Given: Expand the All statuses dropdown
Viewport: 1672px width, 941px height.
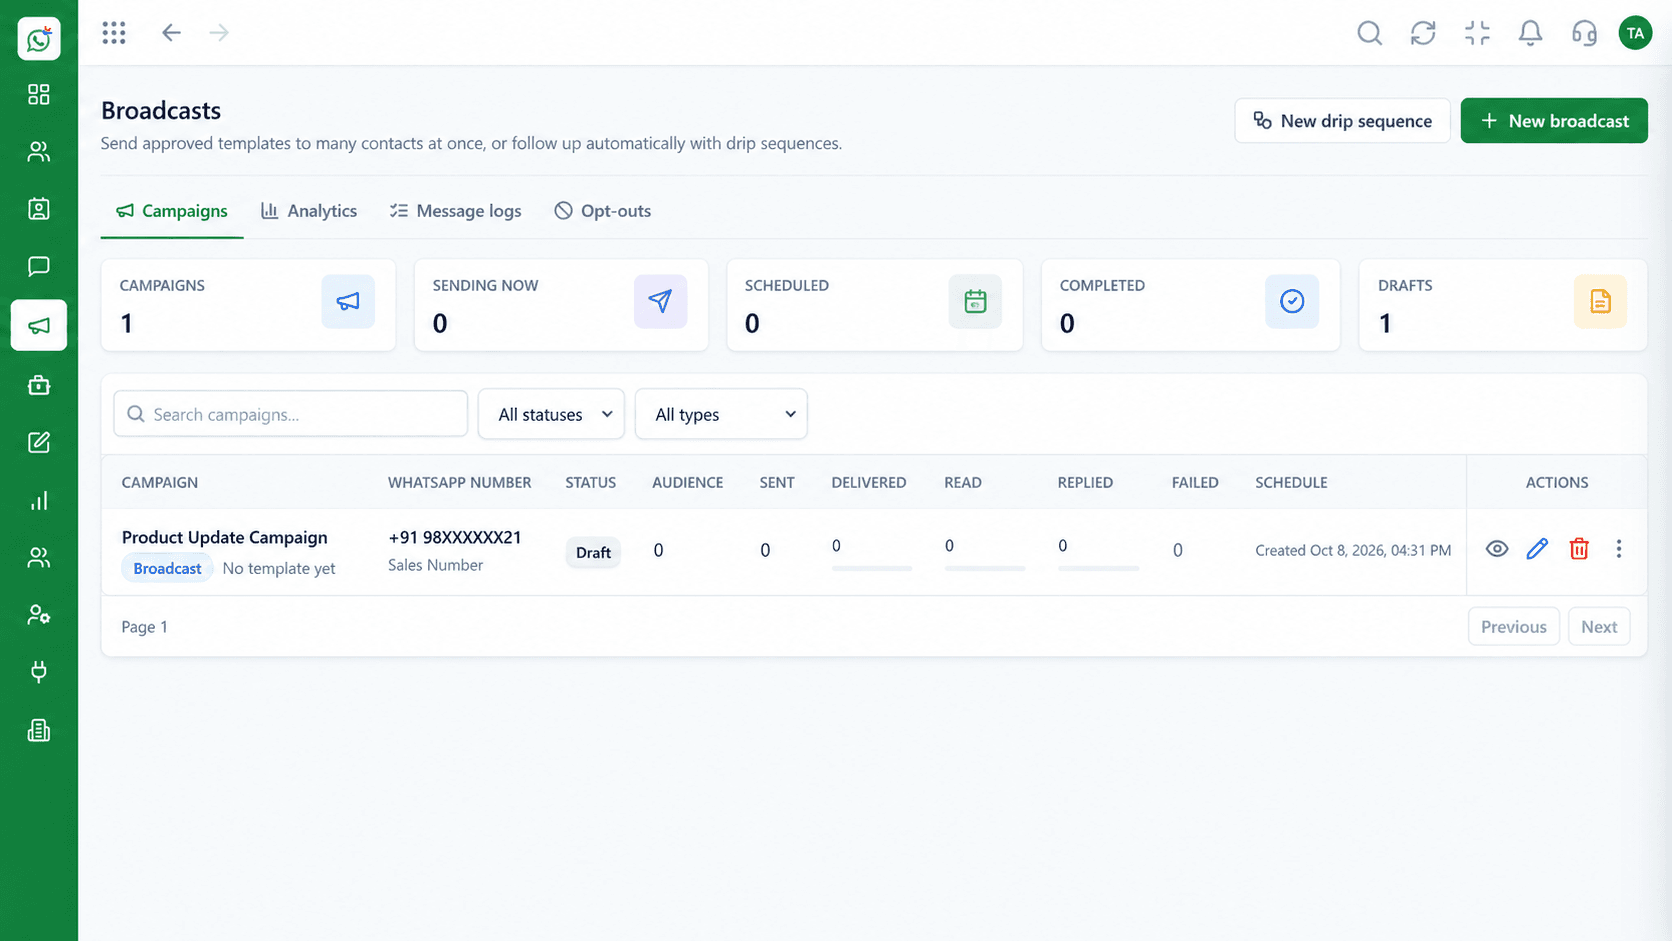Looking at the screenshot, I should 552,414.
